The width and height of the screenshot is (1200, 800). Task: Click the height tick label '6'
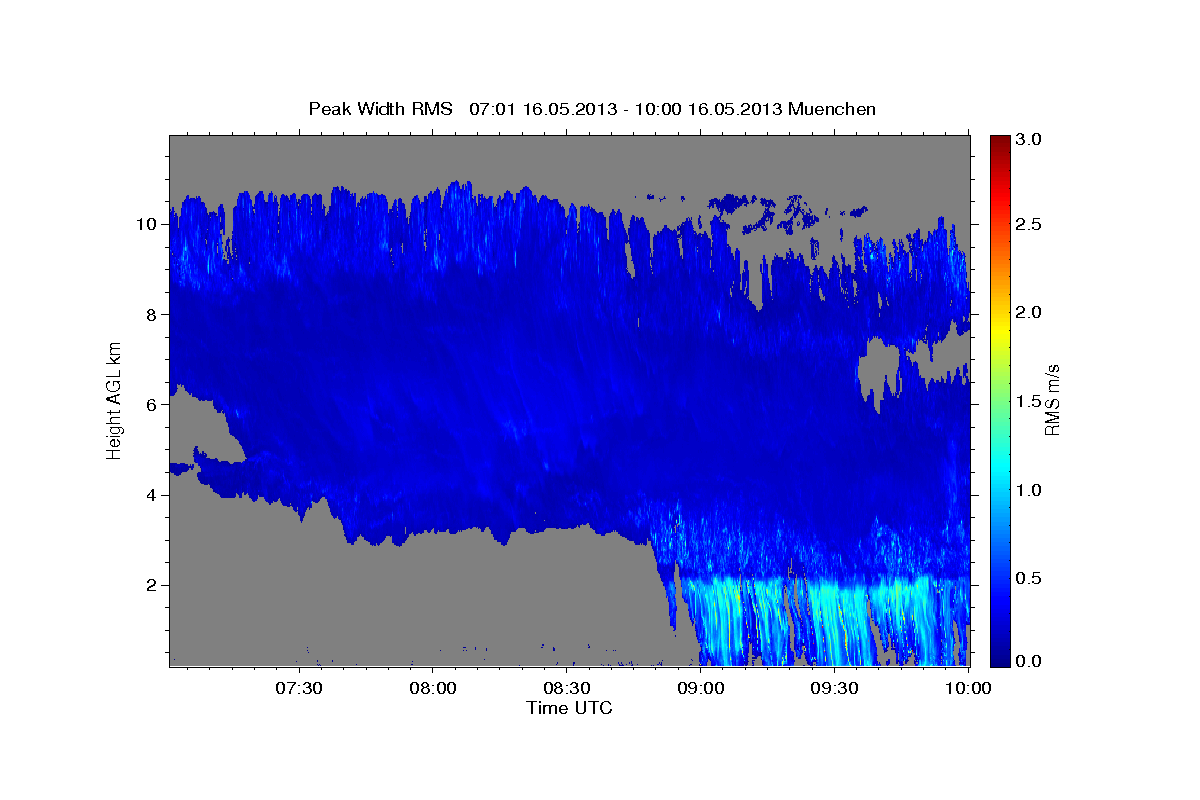[151, 405]
